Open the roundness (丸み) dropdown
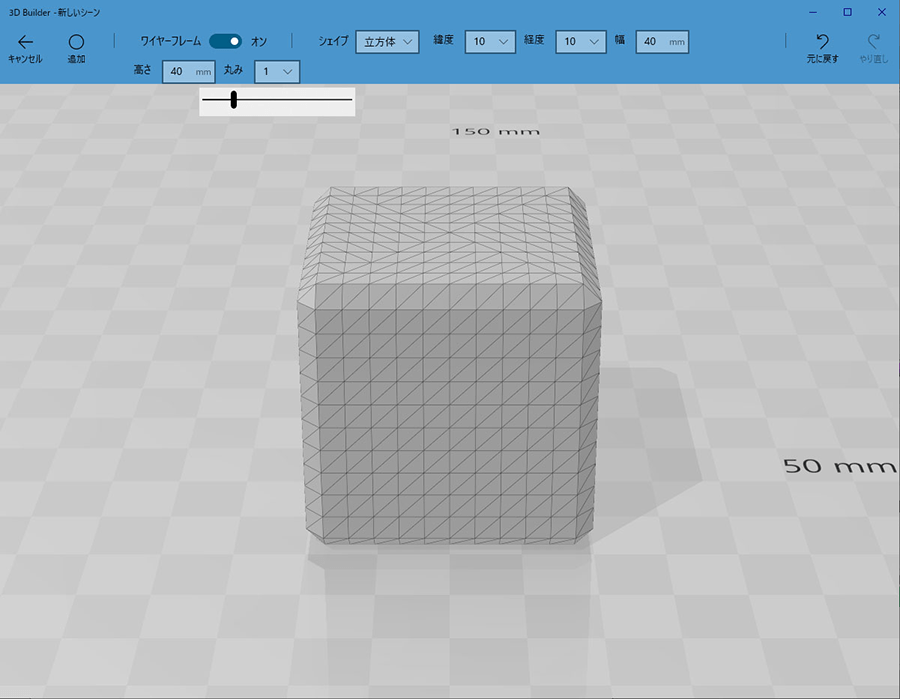This screenshot has width=900, height=699. [x=277, y=72]
